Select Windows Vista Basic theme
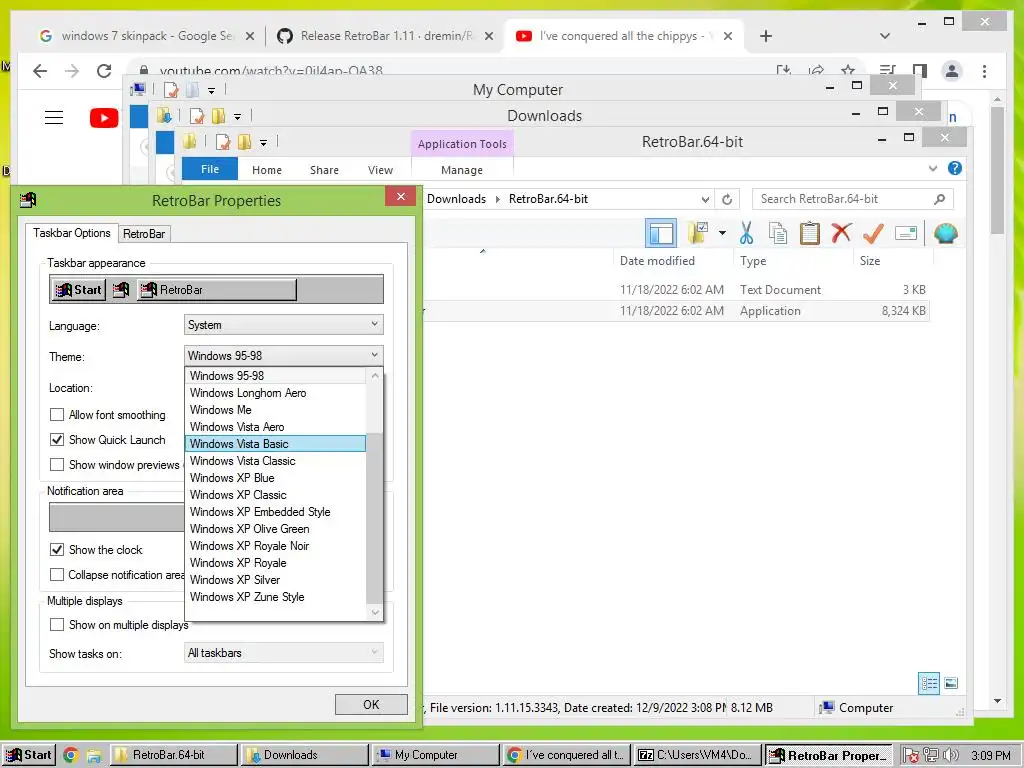 pos(275,443)
